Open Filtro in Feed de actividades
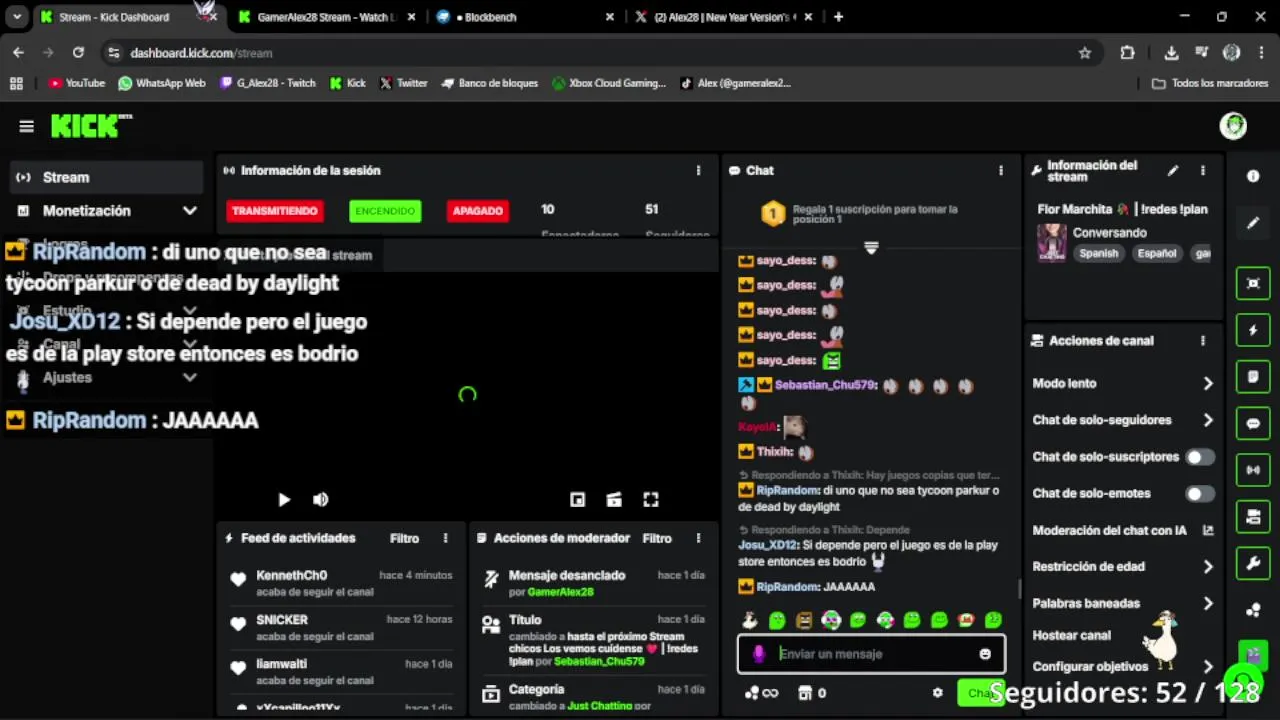 404,538
